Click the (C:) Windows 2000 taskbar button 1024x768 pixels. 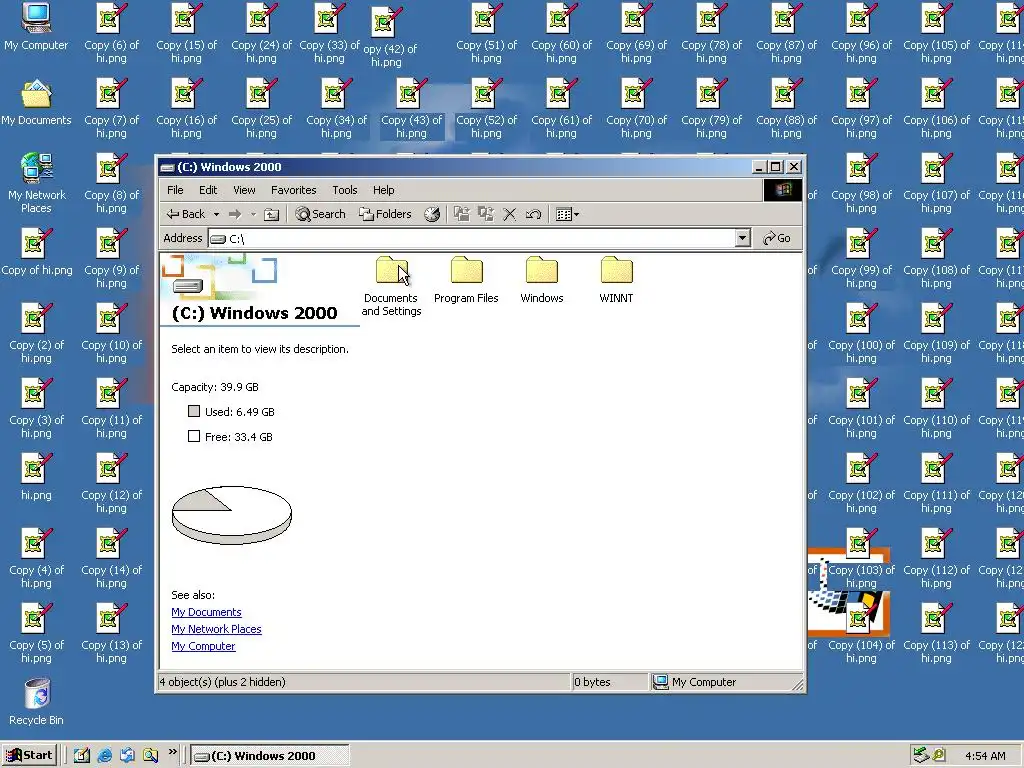[x=270, y=756]
